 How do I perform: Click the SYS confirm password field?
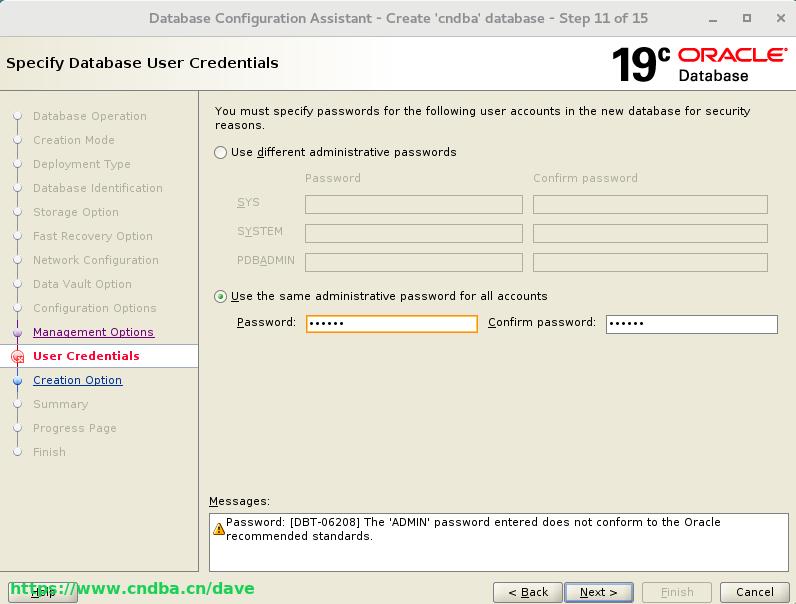650,205
